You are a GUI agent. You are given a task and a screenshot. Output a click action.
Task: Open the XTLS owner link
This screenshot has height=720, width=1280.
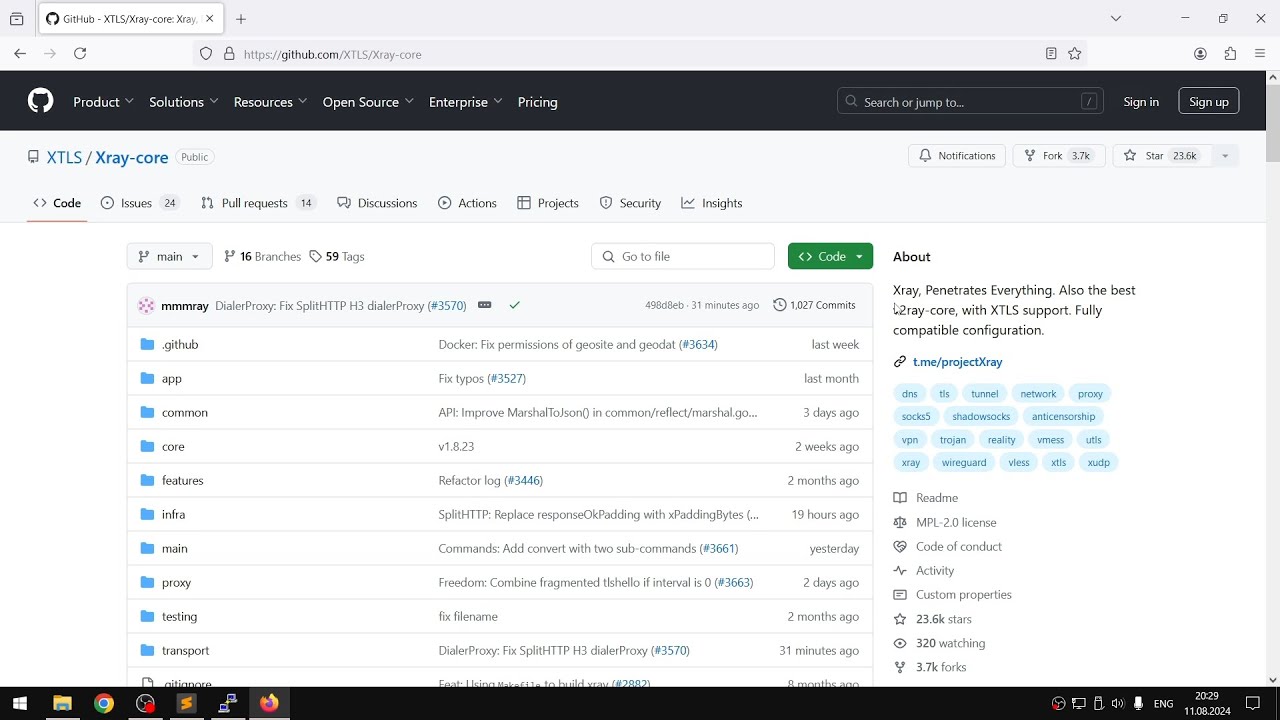(x=64, y=157)
